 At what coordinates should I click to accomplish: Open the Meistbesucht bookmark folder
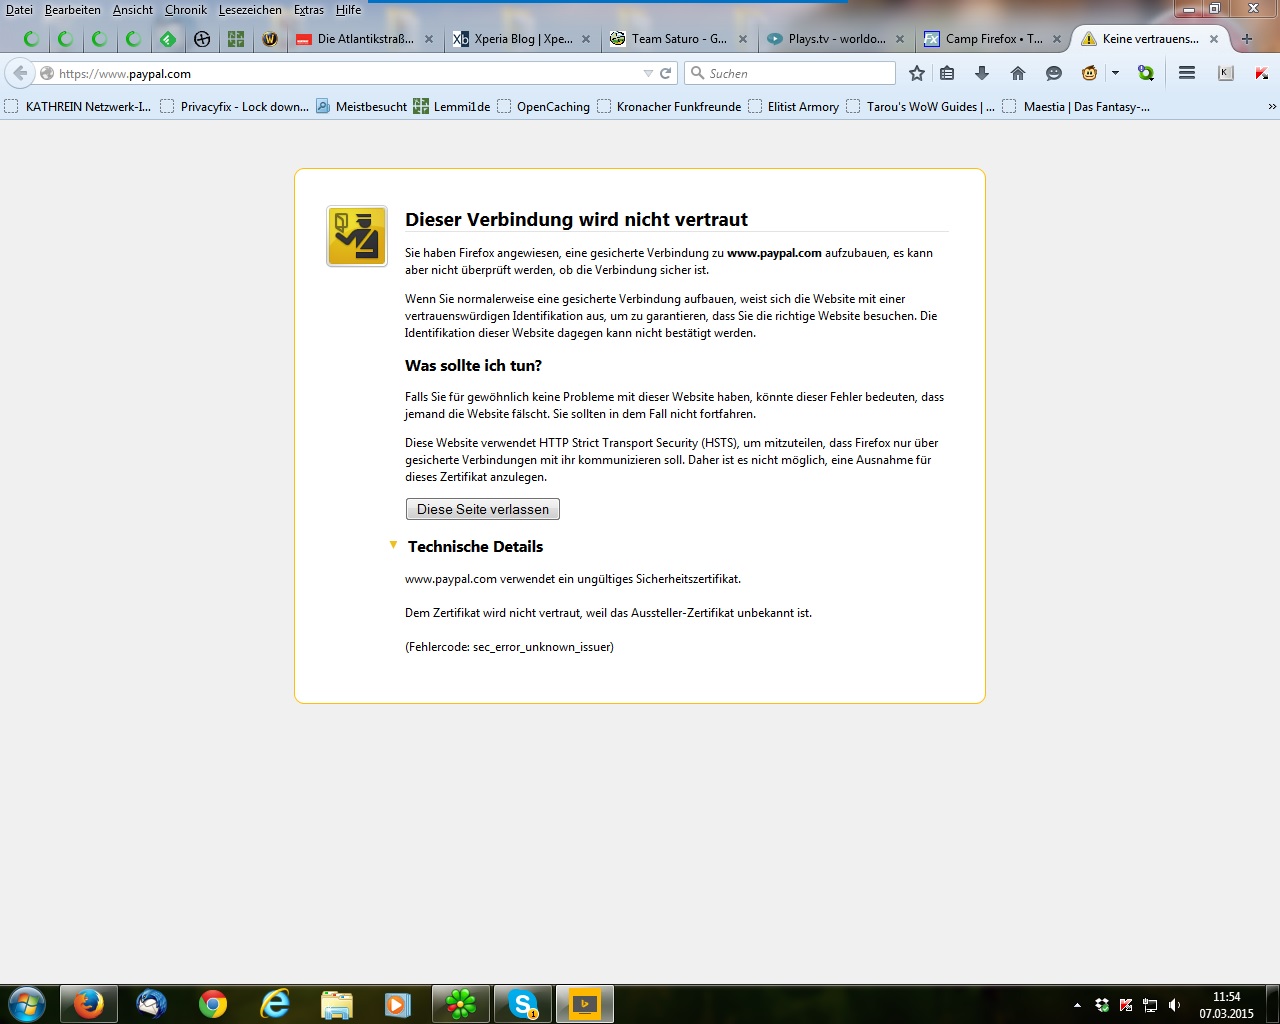coord(361,106)
